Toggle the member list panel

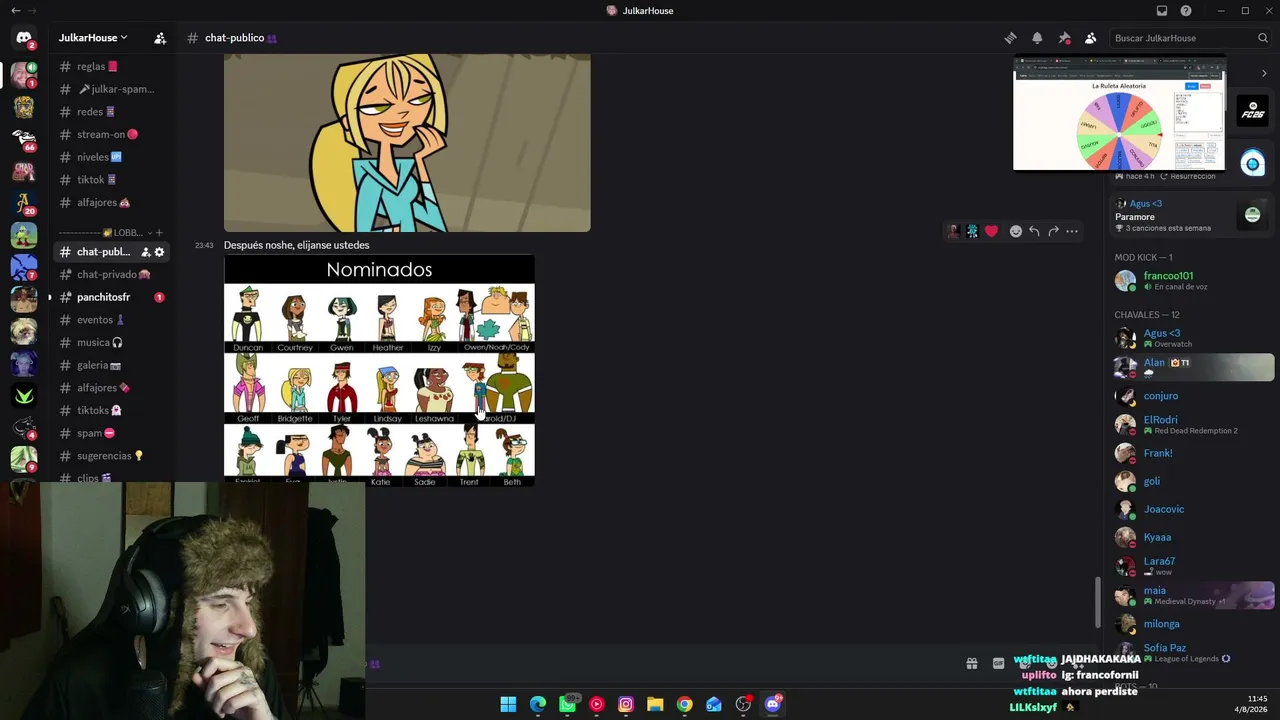point(1091,38)
